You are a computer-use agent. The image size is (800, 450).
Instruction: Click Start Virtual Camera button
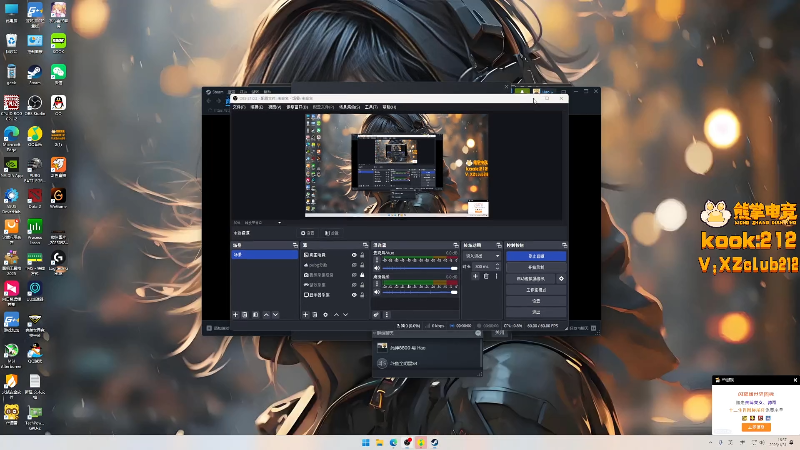tap(531, 279)
